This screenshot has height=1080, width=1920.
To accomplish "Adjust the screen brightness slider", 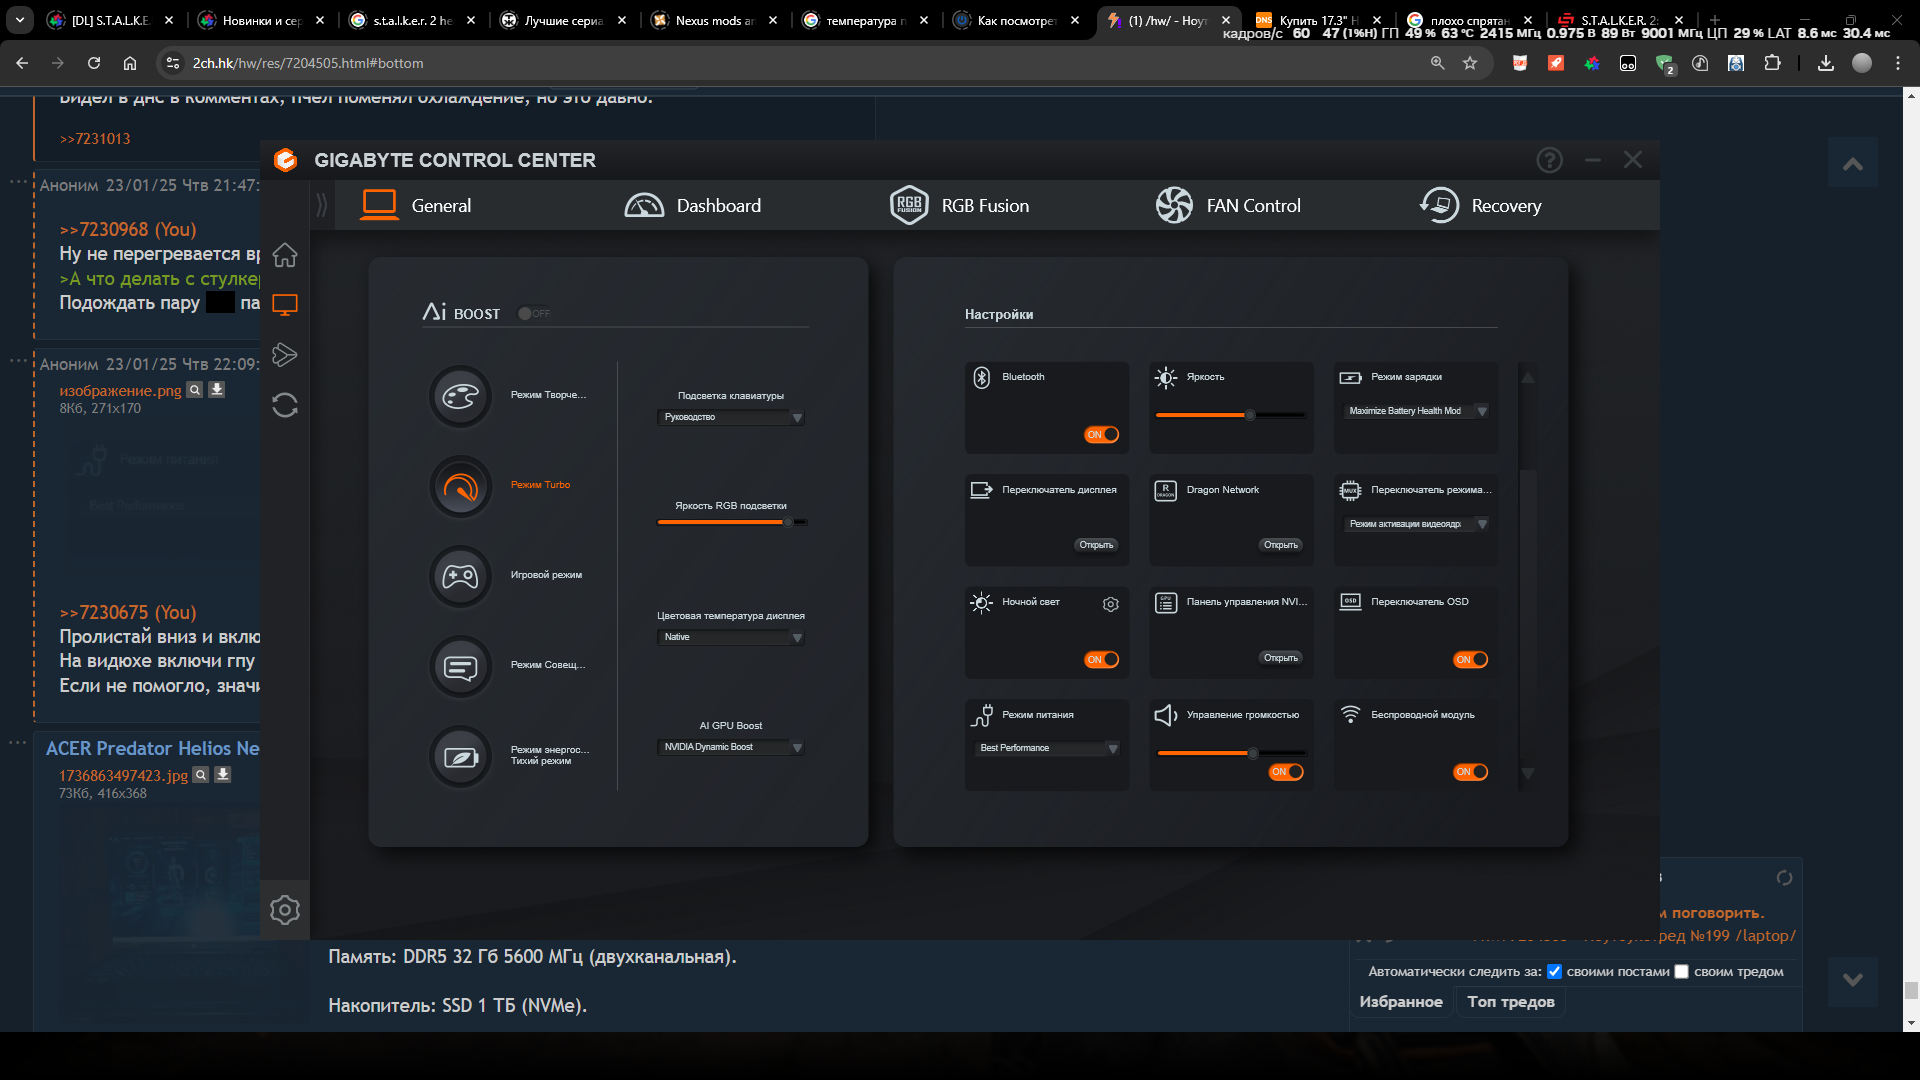I will coord(1231,415).
